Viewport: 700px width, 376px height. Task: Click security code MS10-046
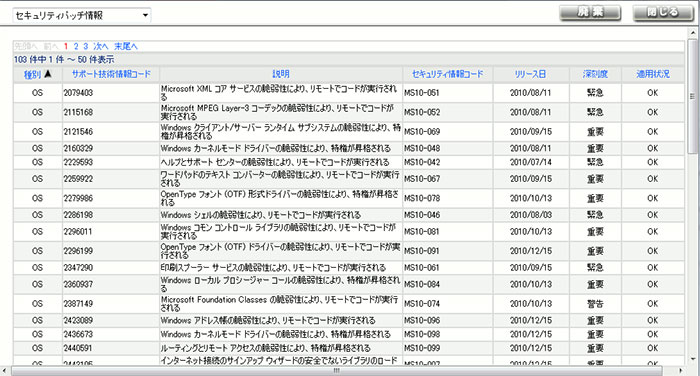point(422,215)
